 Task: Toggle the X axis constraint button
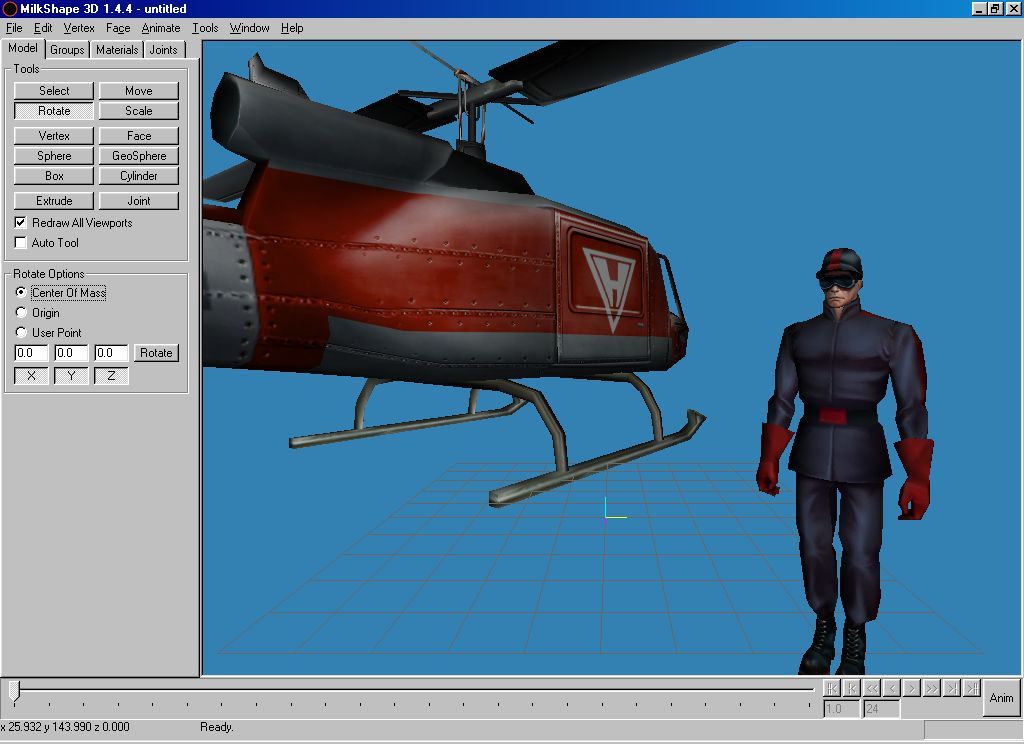coord(31,376)
